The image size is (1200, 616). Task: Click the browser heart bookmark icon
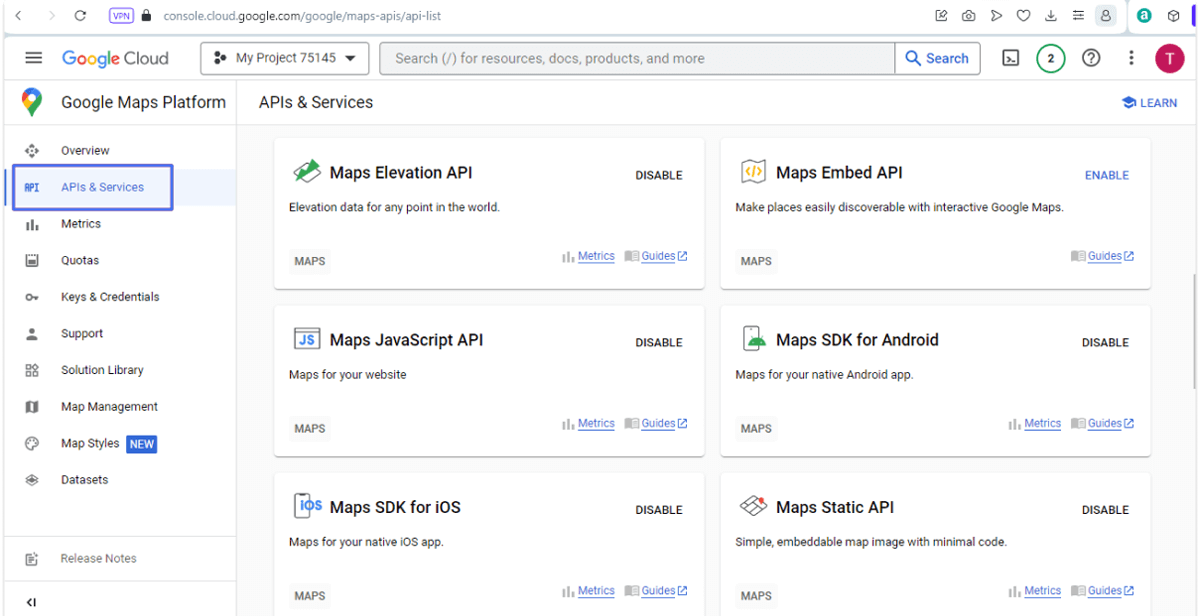[1023, 16]
